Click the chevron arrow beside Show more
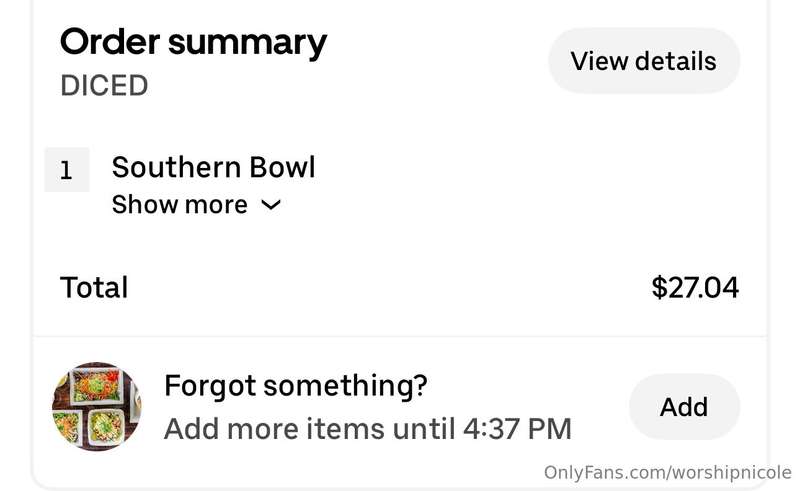Image resolution: width=800 pixels, height=491 pixels. pos(271,205)
